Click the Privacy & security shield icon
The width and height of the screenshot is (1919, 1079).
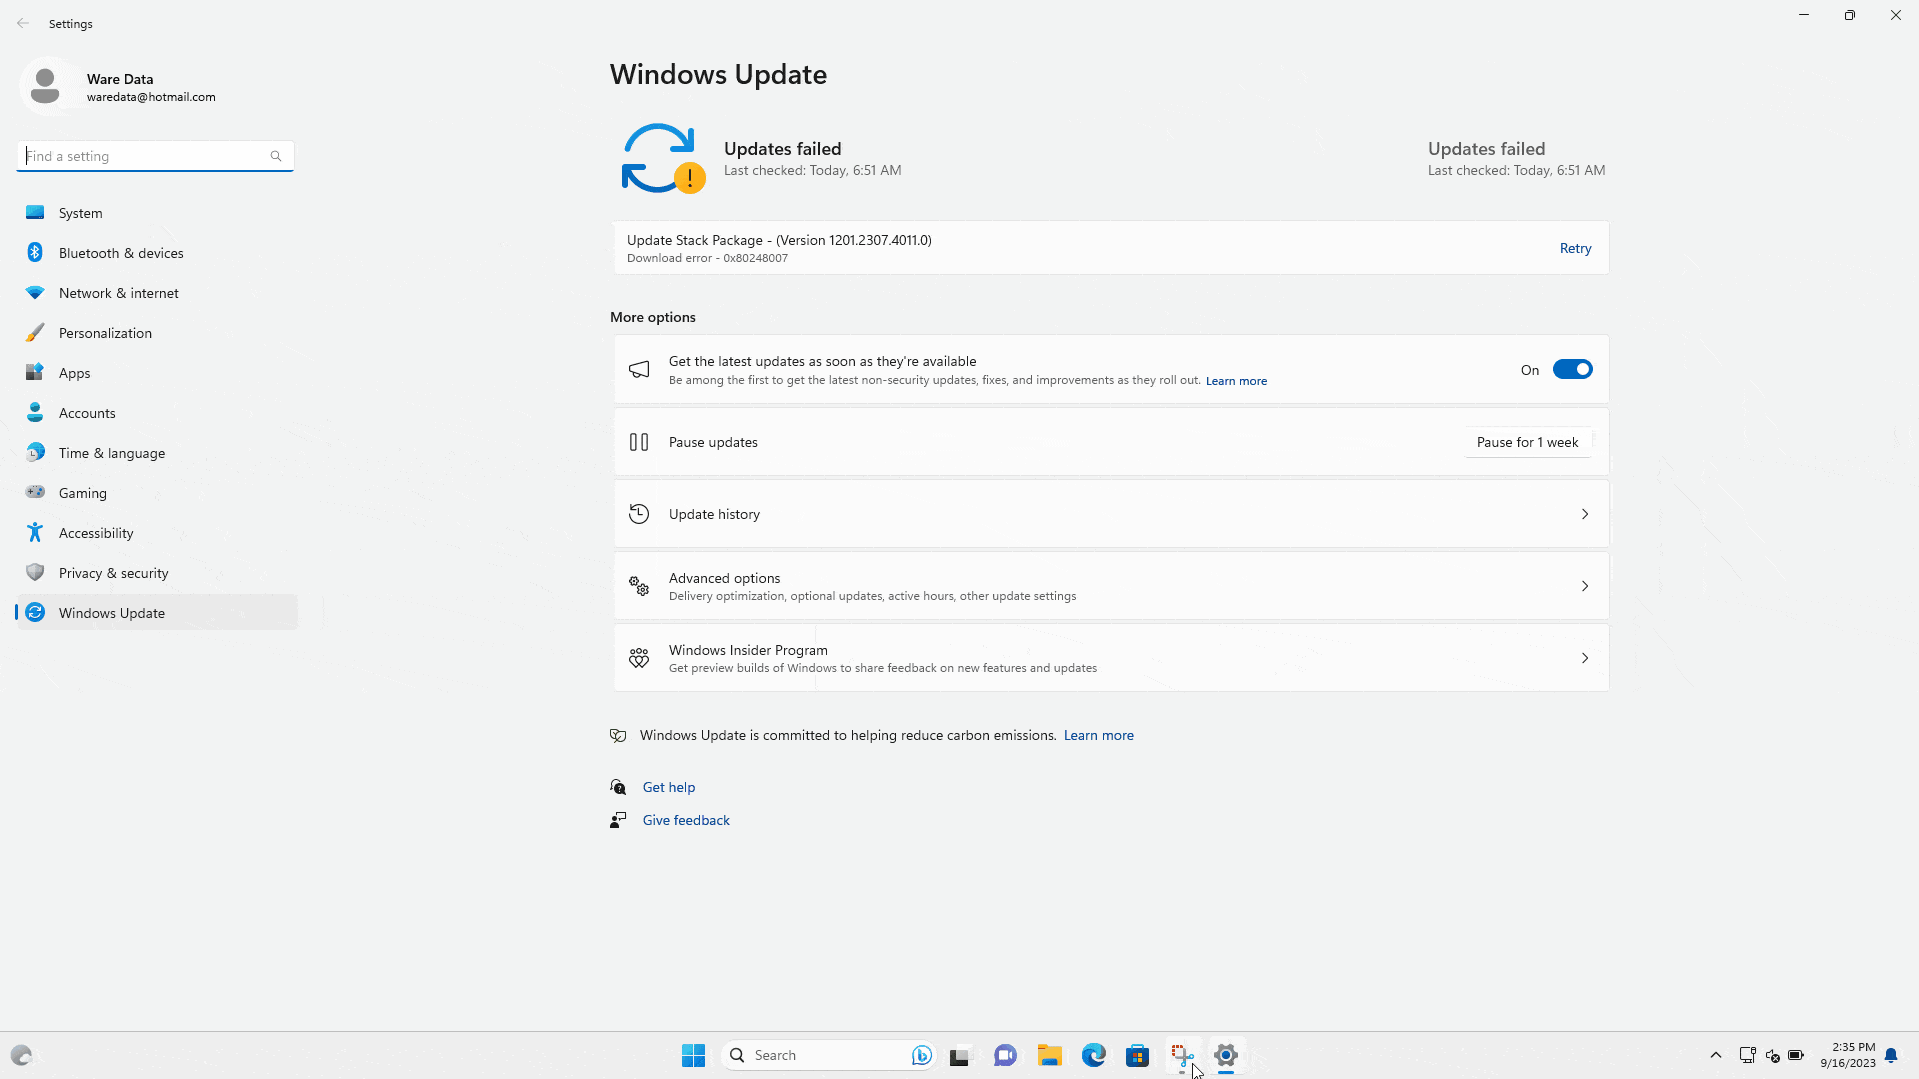[35, 573]
